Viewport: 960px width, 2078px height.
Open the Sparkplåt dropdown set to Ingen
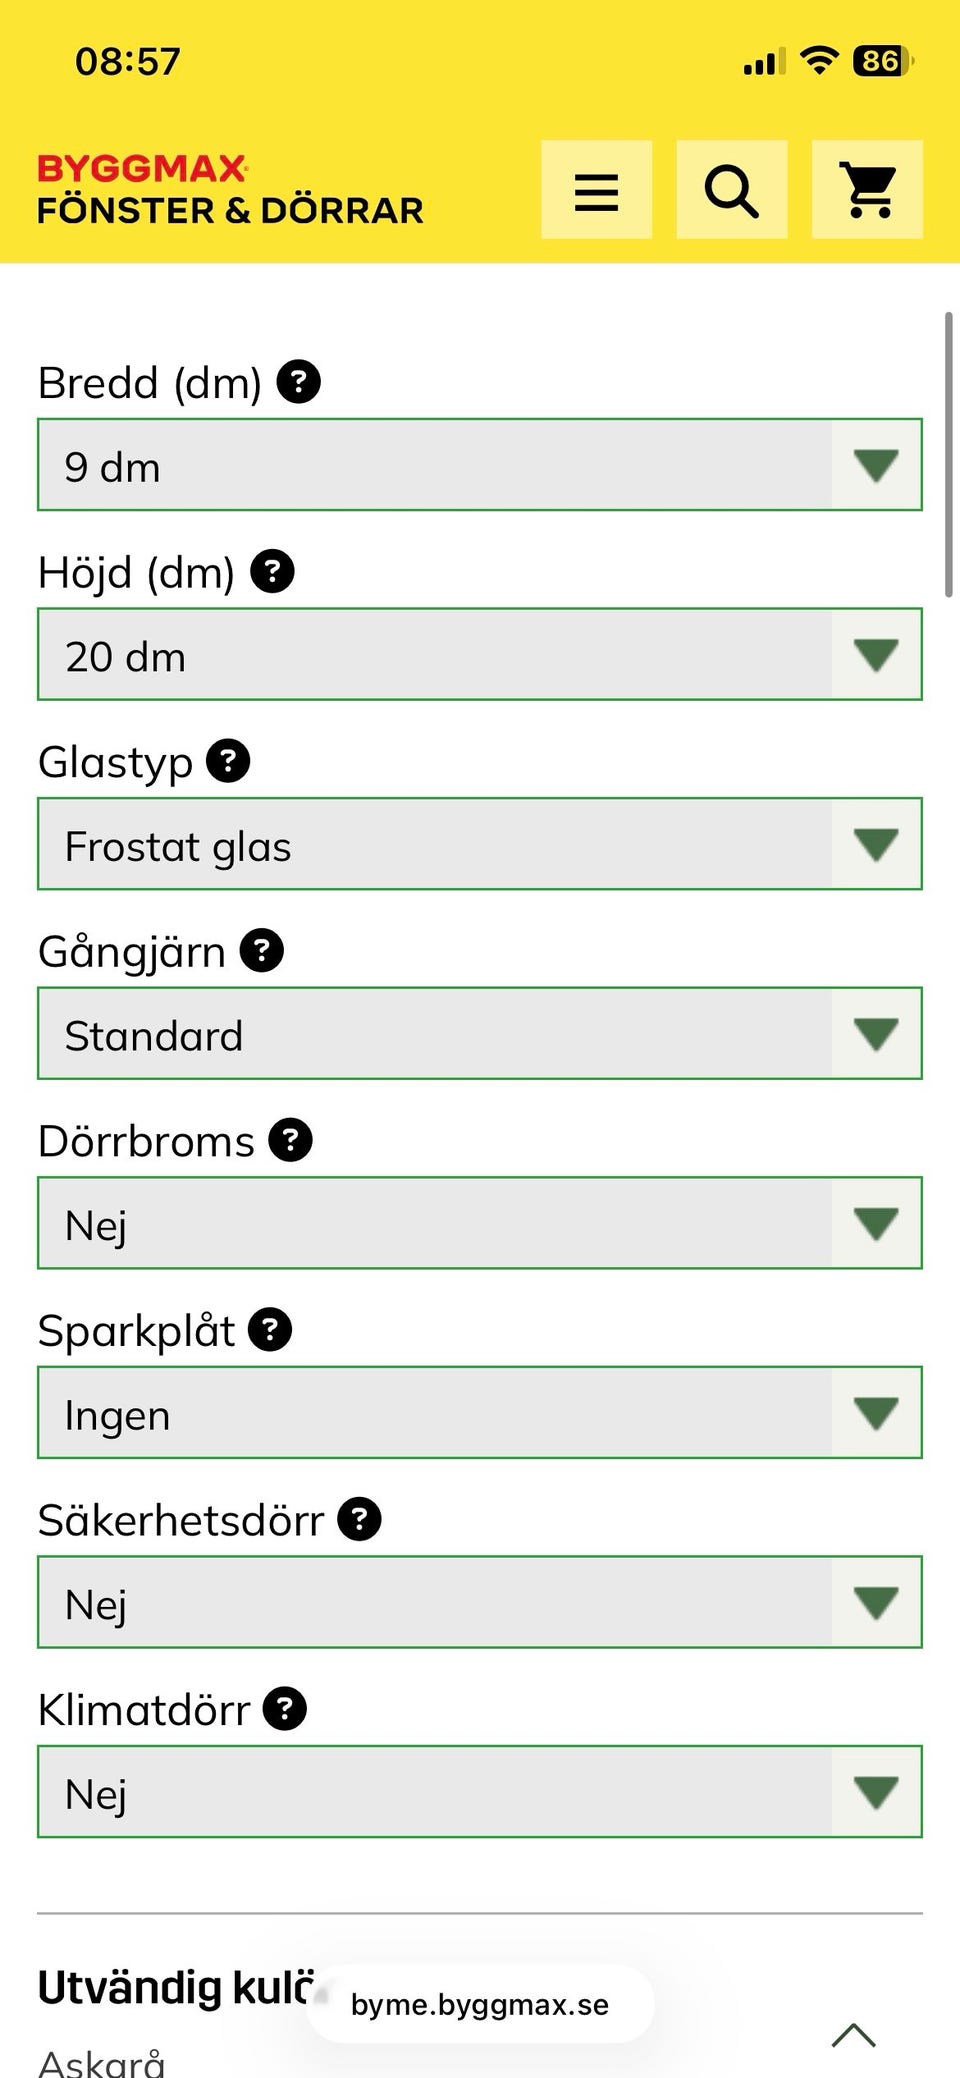(479, 1413)
